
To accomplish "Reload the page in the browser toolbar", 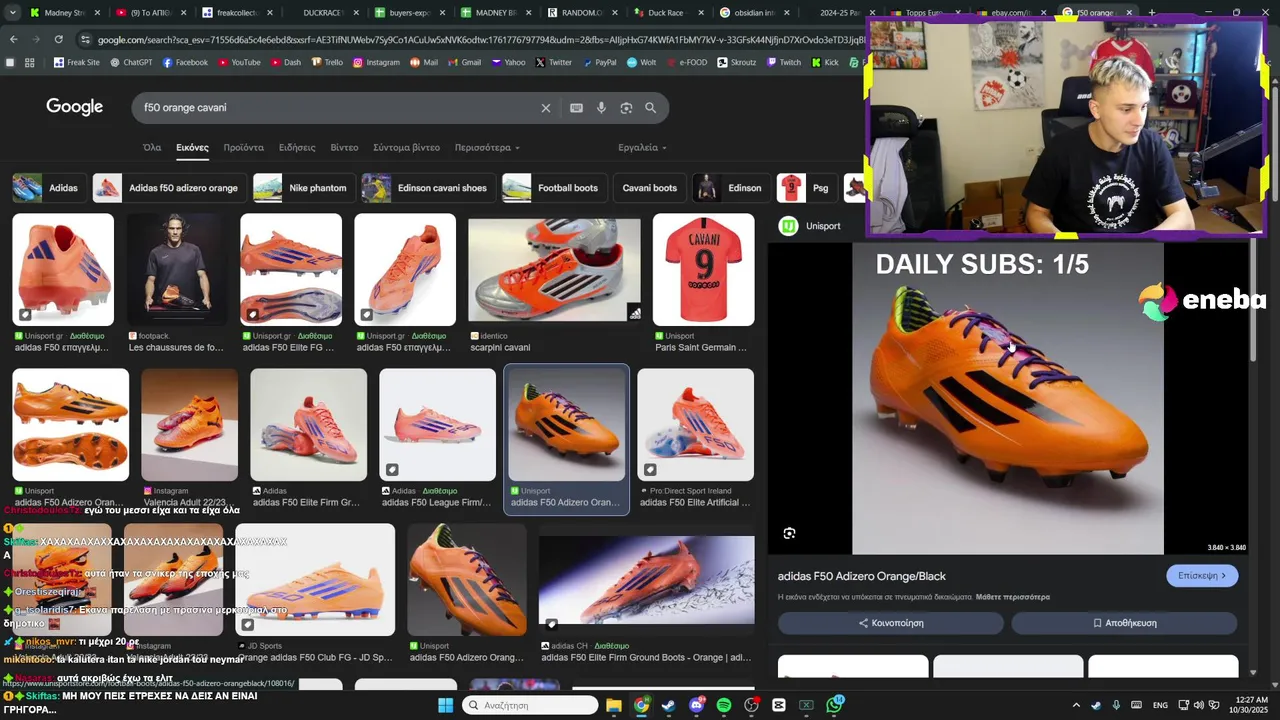I will click(x=58, y=39).
